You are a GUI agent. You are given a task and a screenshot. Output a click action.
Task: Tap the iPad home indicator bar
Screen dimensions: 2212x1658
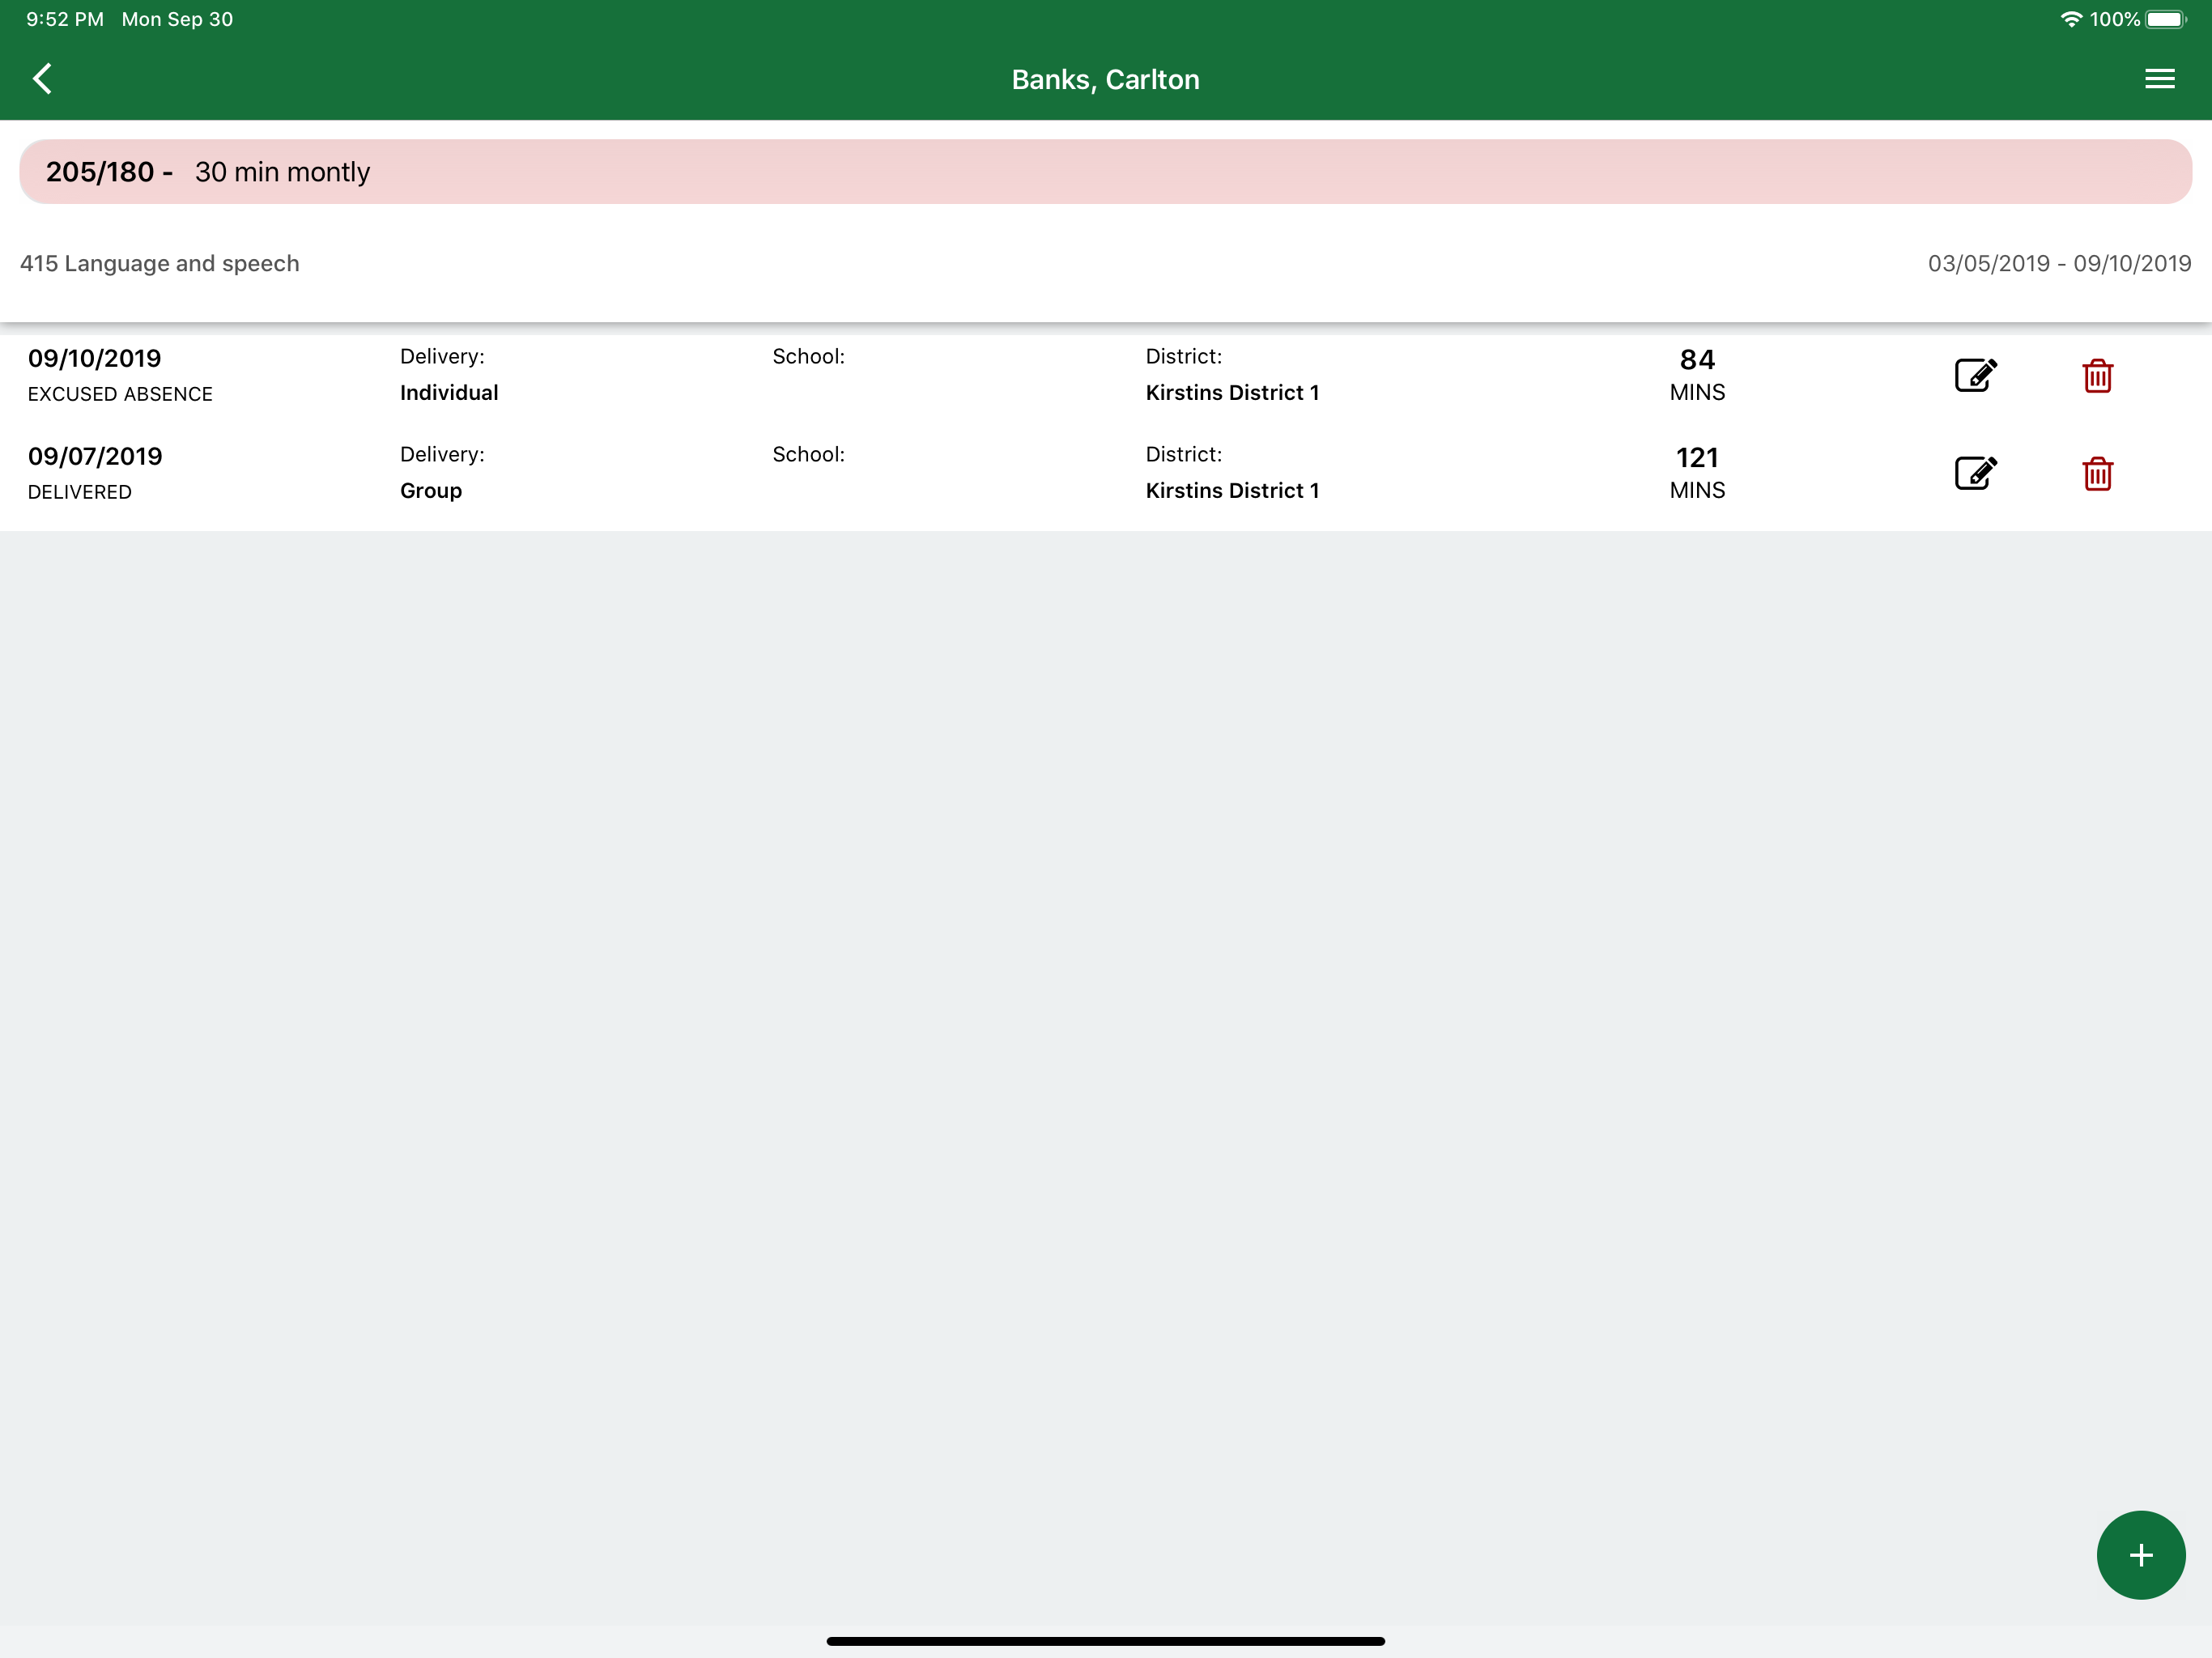1105,1641
